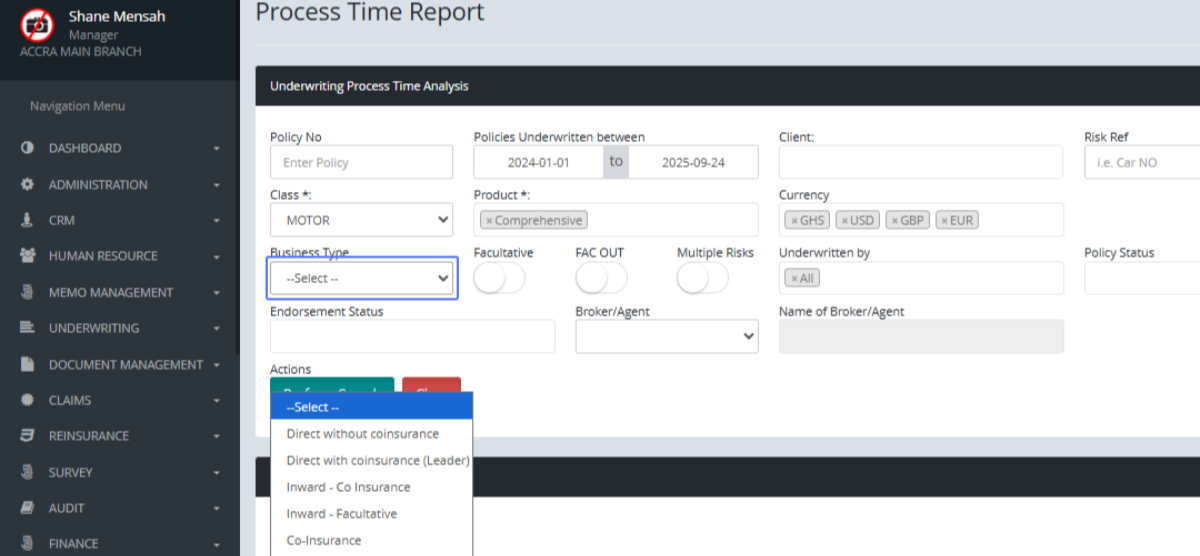Remove the Comprehensive product tag
The image size is (1200, 556).
click(488, 221)
